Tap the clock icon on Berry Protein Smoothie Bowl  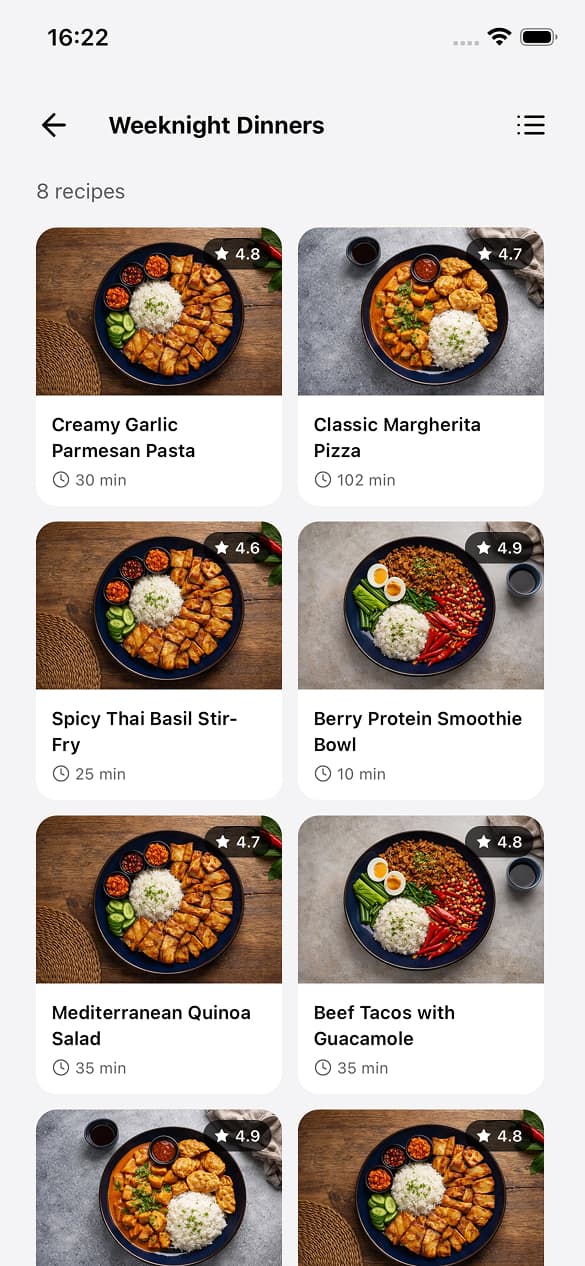tap(323, 774)
